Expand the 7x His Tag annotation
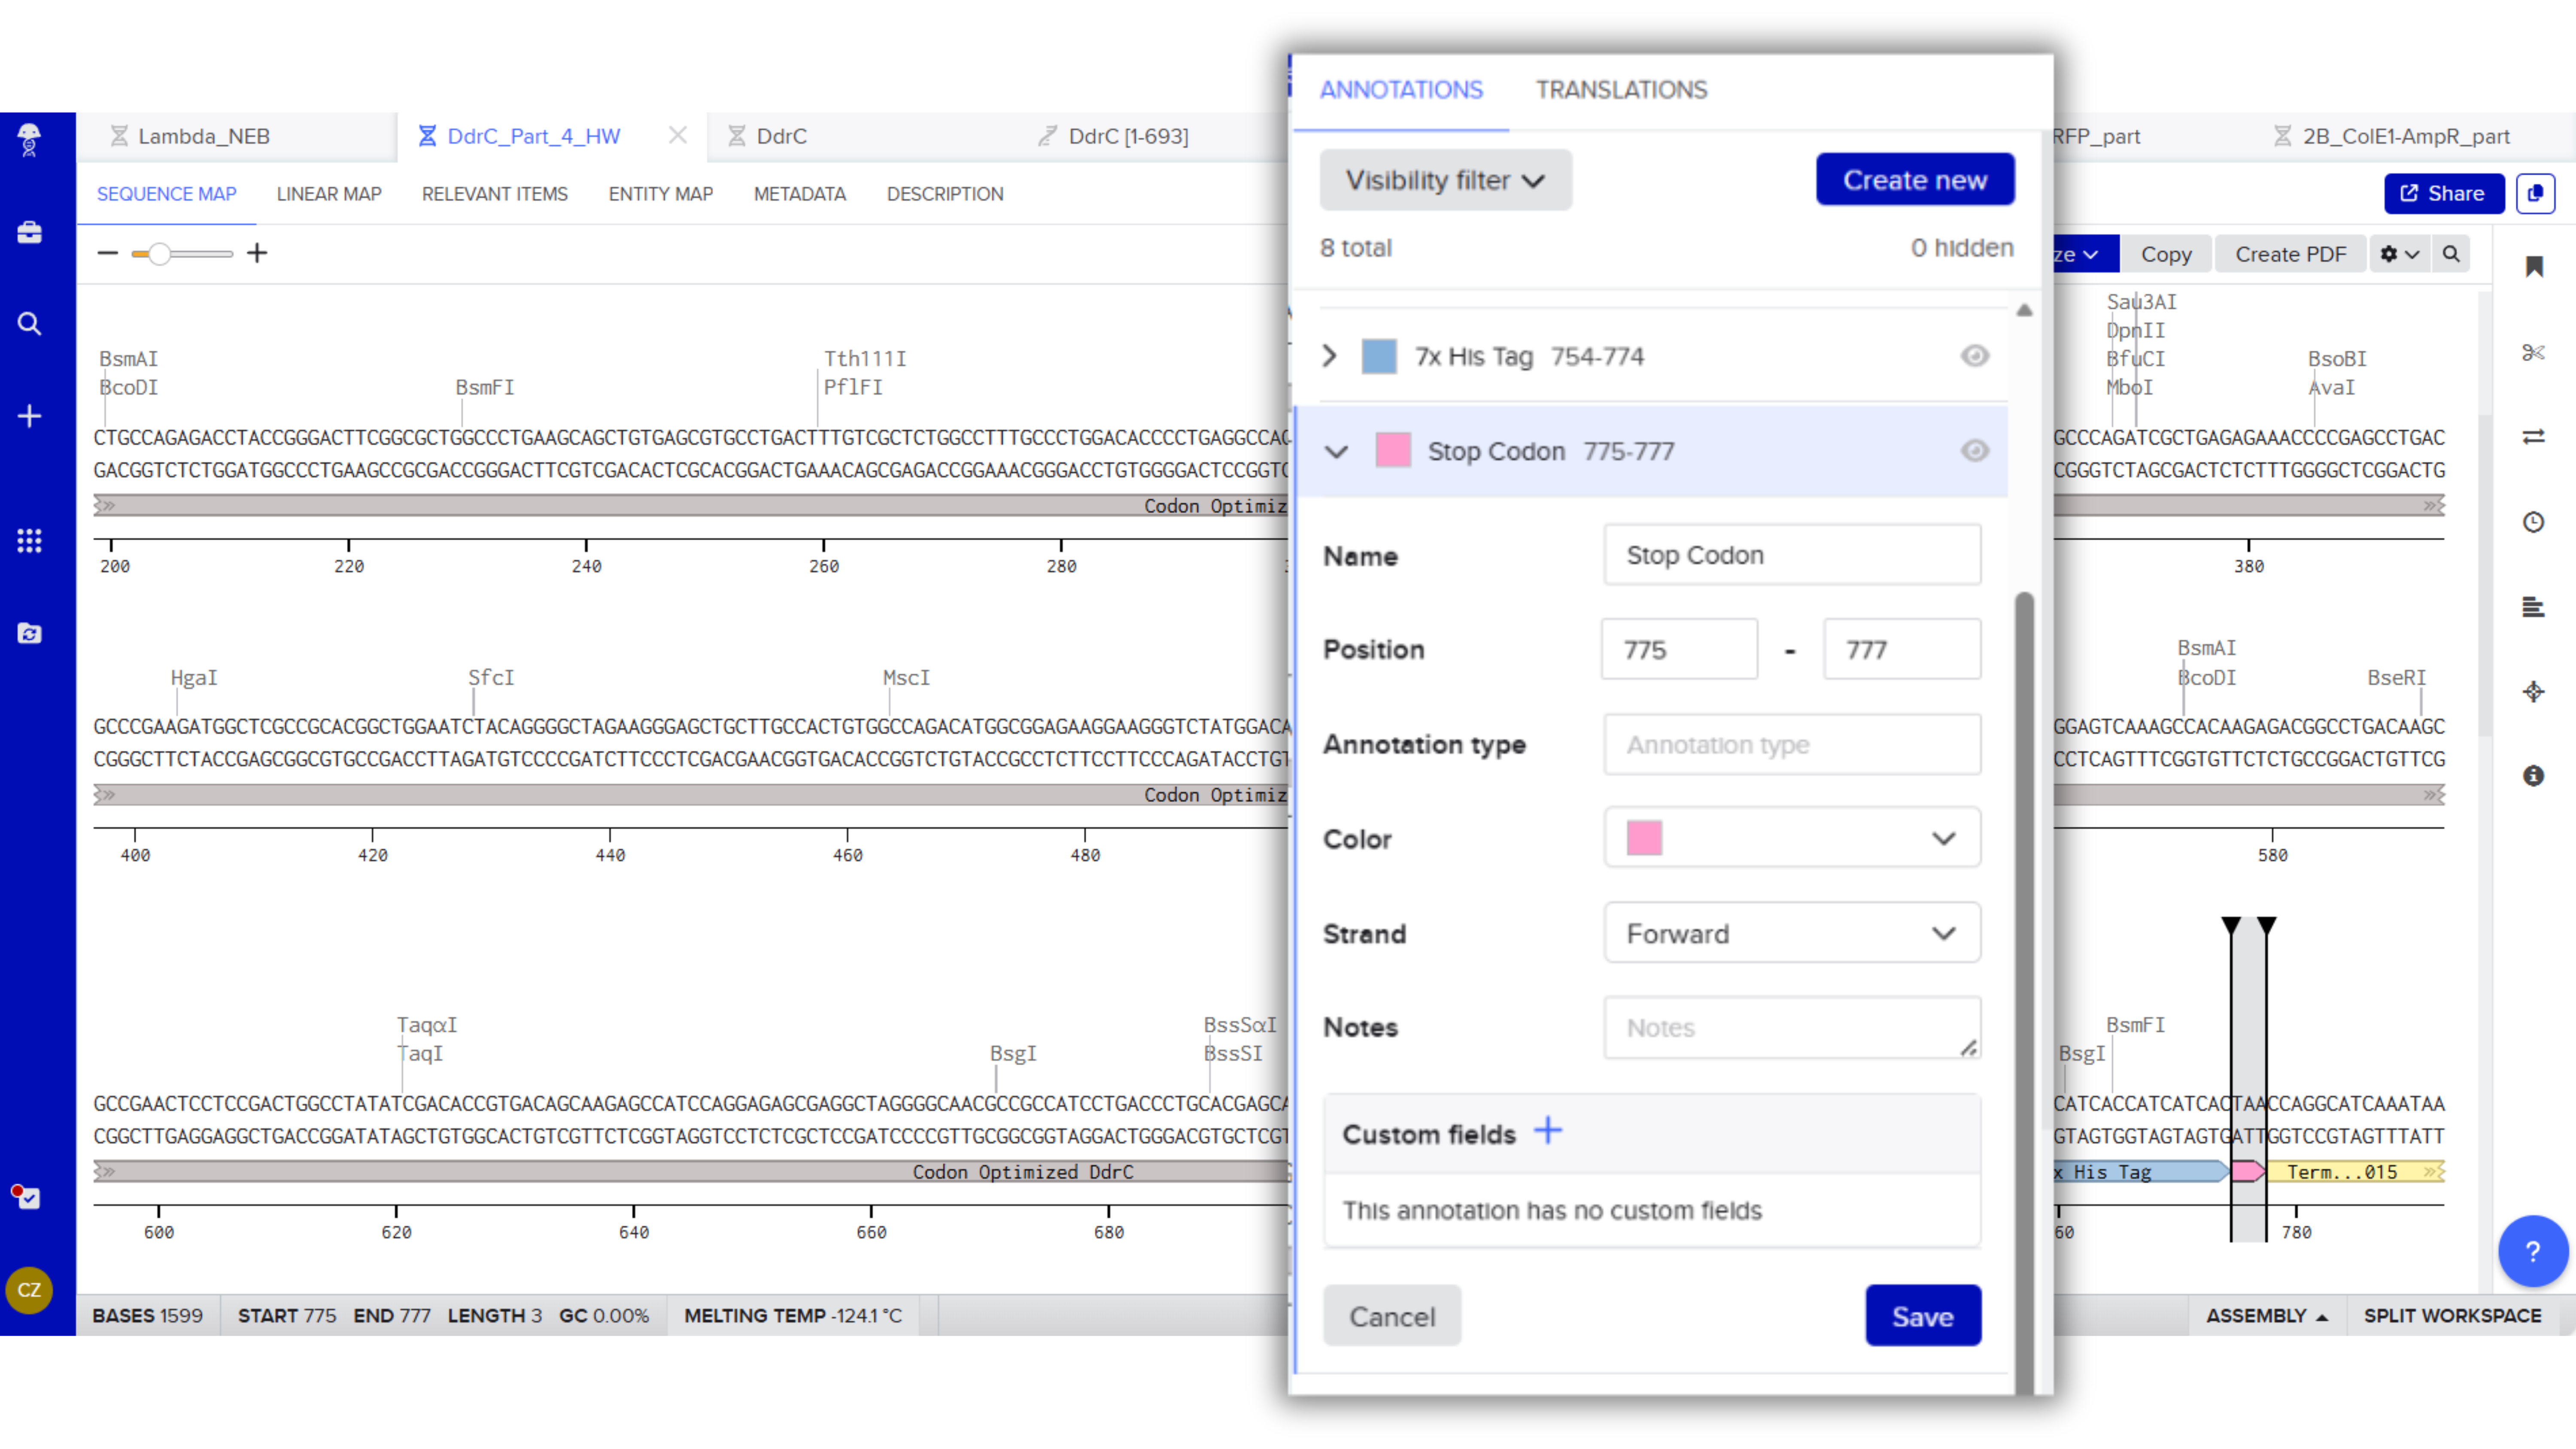The height and width of the screenshot is (1449, 2576). click(x=1329, y=356)
